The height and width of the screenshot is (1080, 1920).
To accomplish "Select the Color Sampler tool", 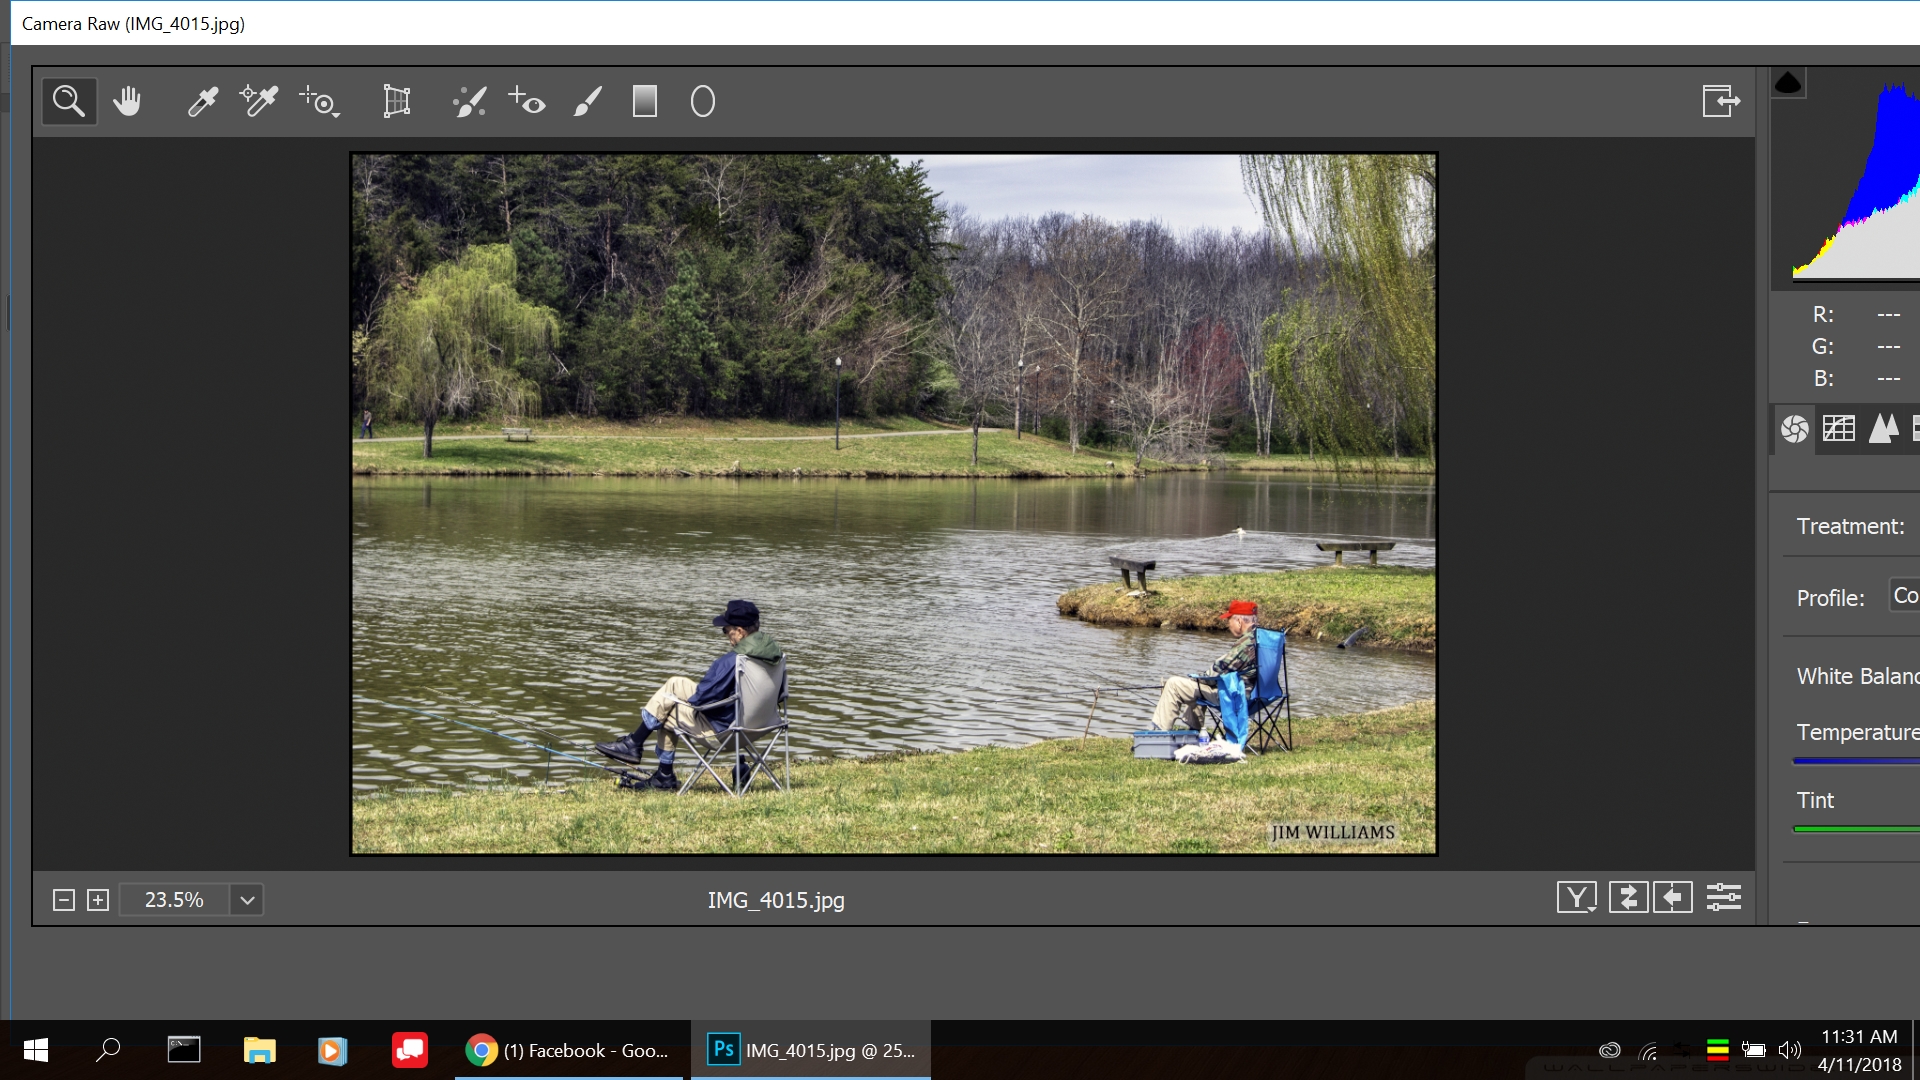I will (259, 101).
